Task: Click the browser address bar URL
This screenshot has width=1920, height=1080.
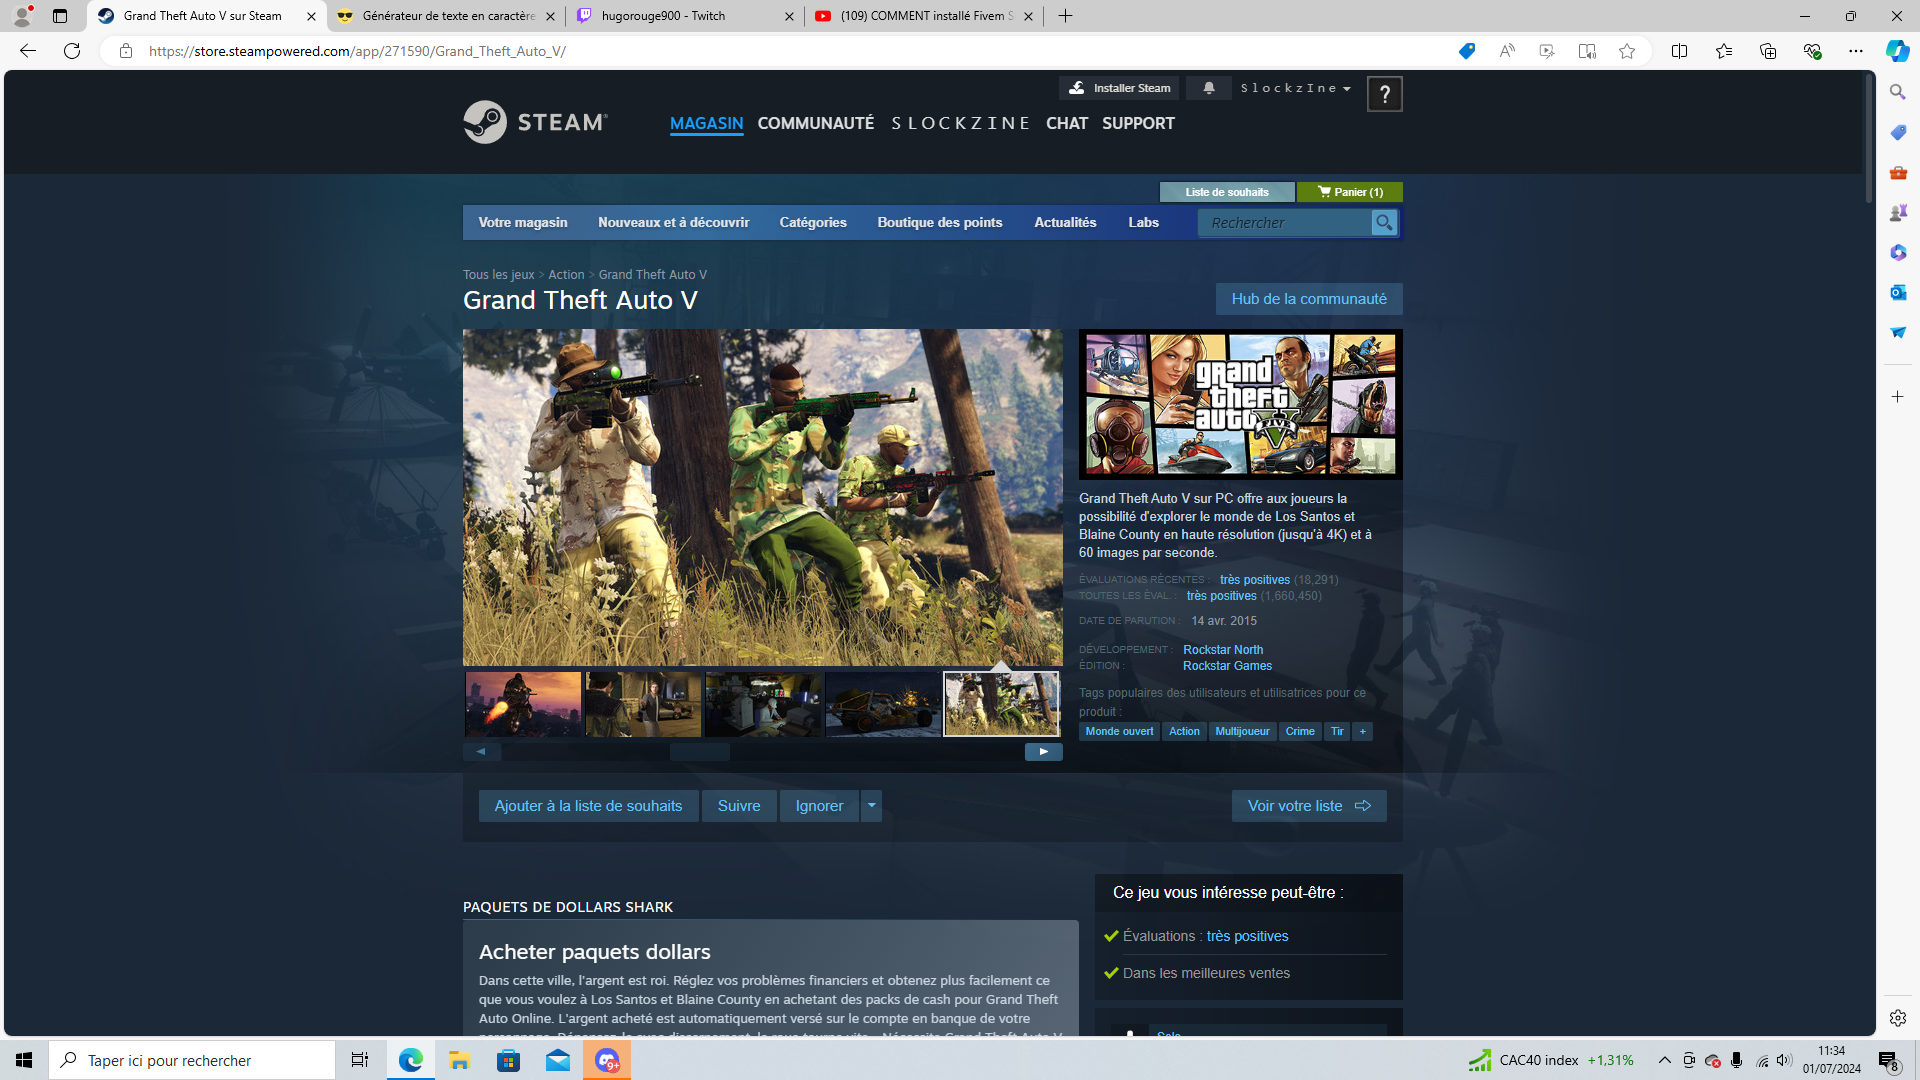Action: tap(357, 51)
